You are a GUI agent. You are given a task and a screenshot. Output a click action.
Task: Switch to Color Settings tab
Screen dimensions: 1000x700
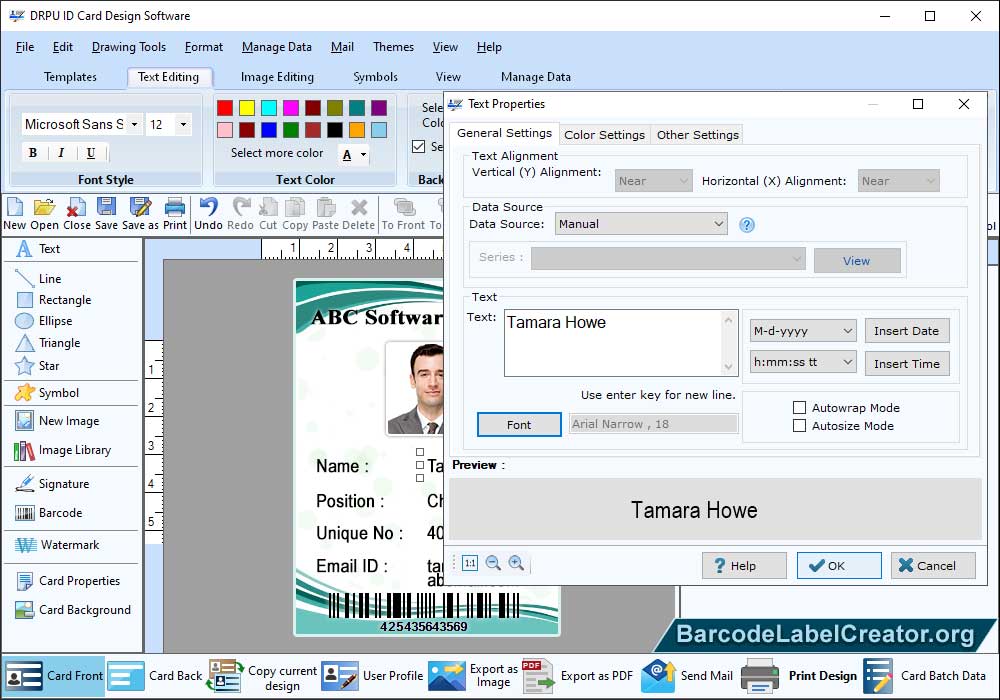[604, 135]
